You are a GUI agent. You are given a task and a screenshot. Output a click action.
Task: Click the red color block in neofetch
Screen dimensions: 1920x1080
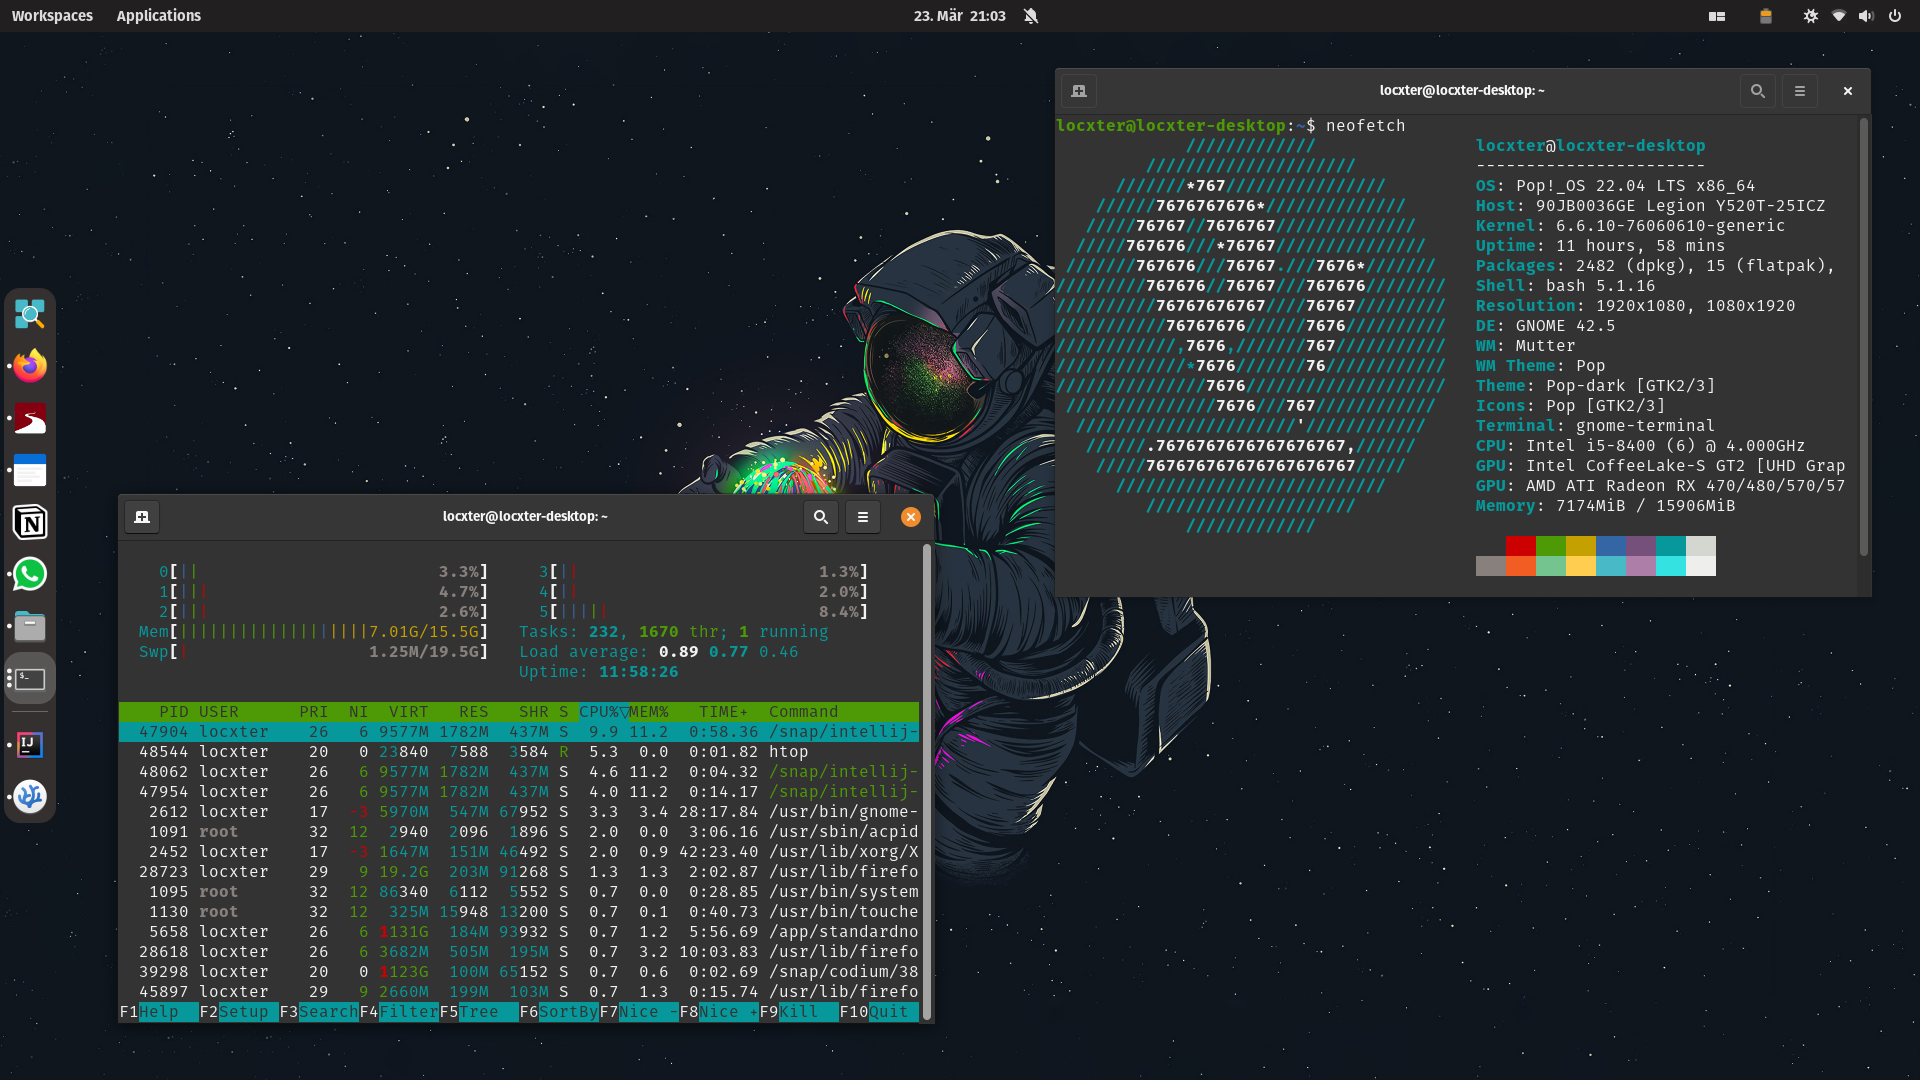click(x=1521, y=546)
